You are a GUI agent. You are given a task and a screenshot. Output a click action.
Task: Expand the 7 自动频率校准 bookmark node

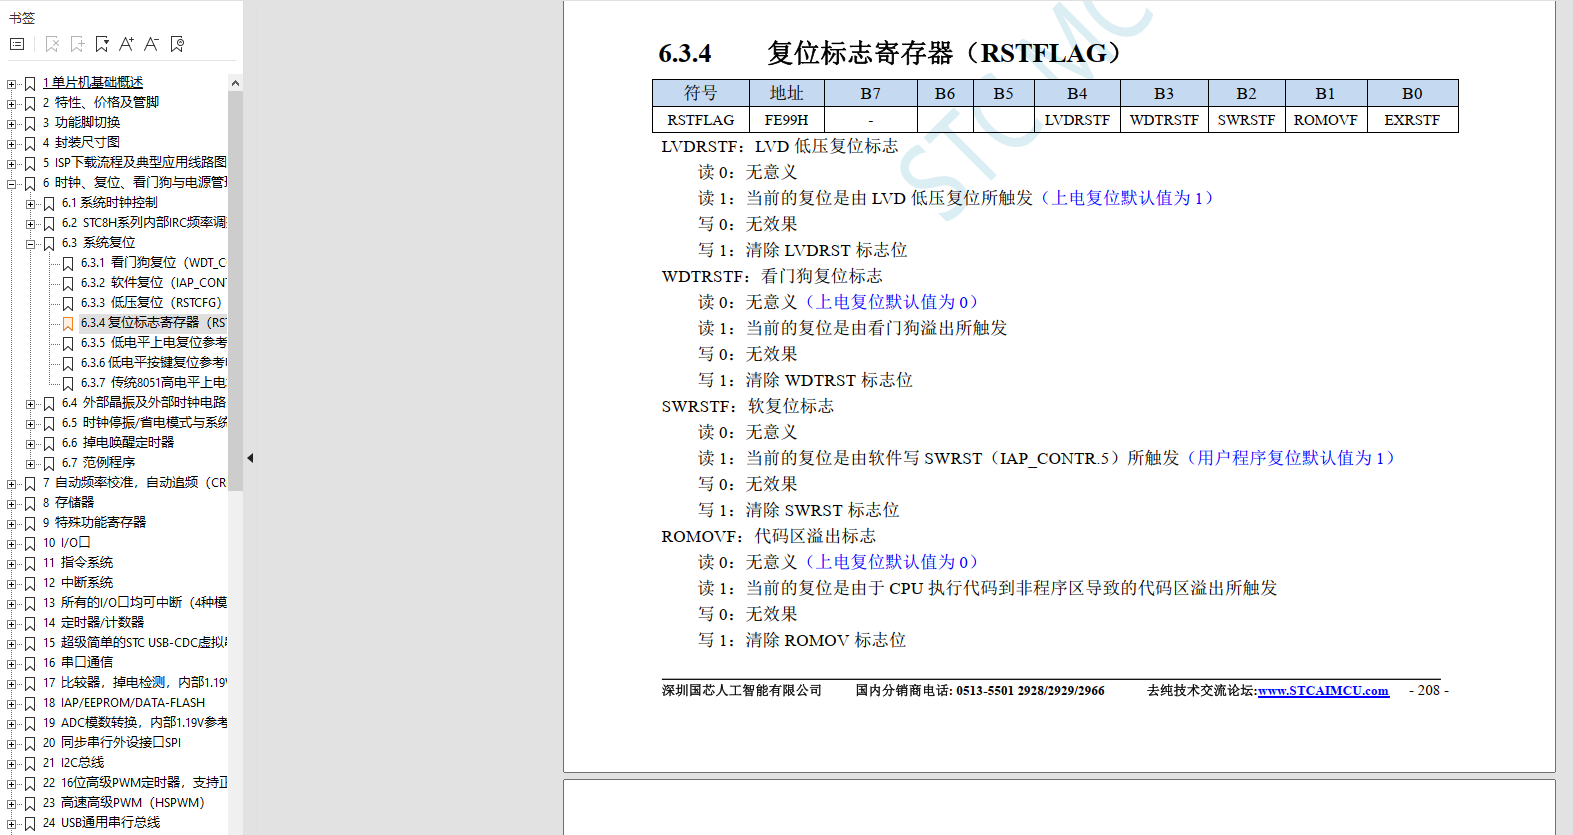pos(12,483)
